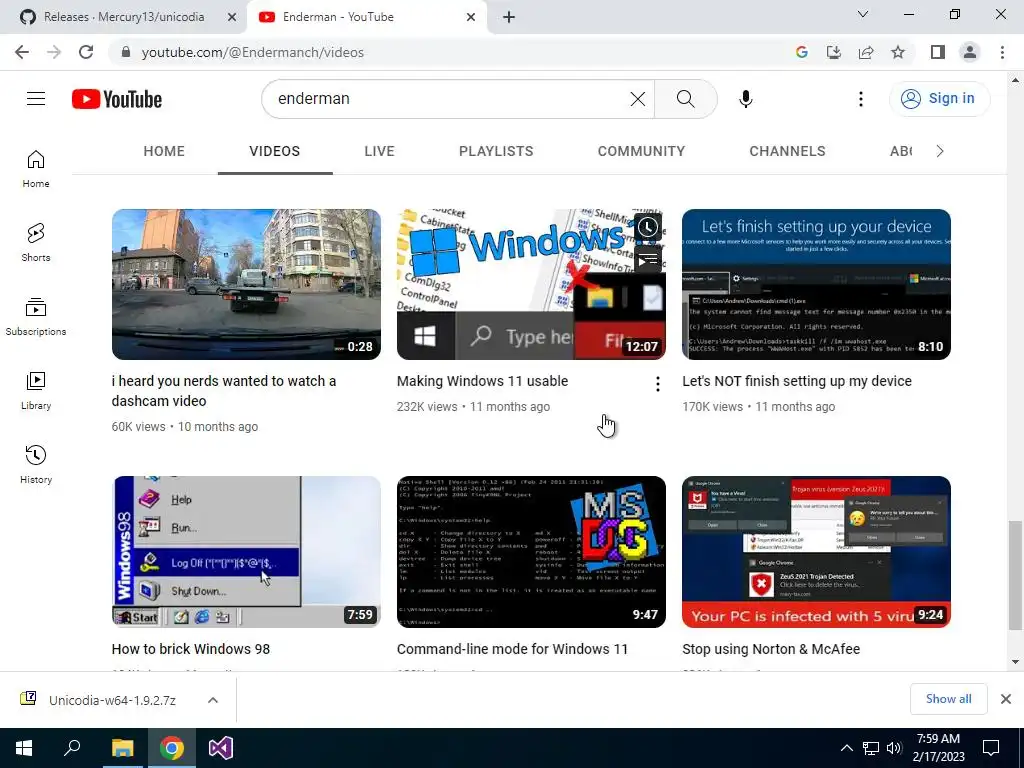Open Subscriptions in the left sidebar
Screen dimensions: 1024x768
(x=36, y=316)
